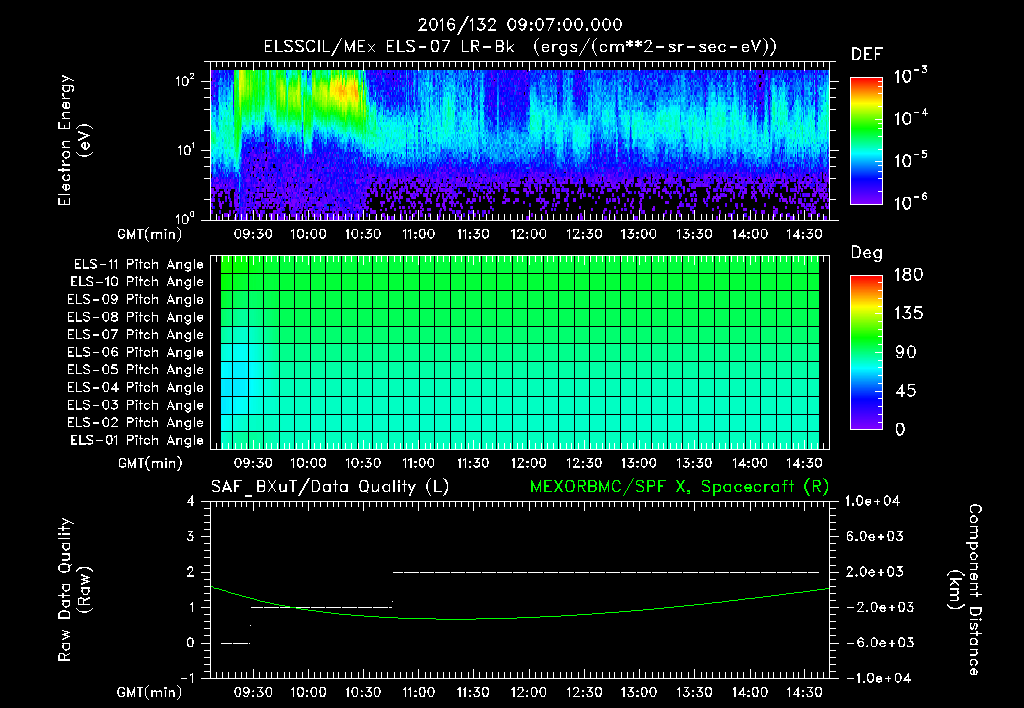1024x708 pixels.
Task: Click the 135 tick on Deg scale
Action: pos(908,314)
